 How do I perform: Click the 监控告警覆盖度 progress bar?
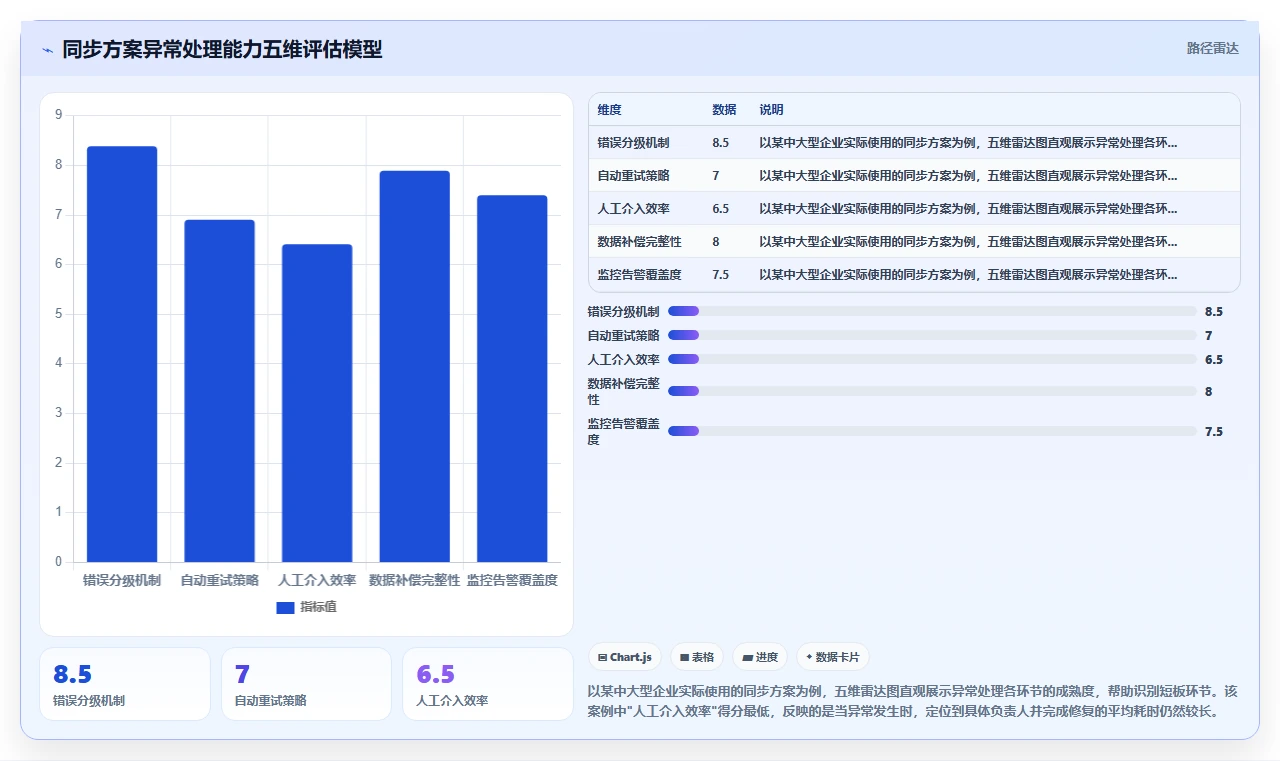pyautogui.click(x=932, y=431)
